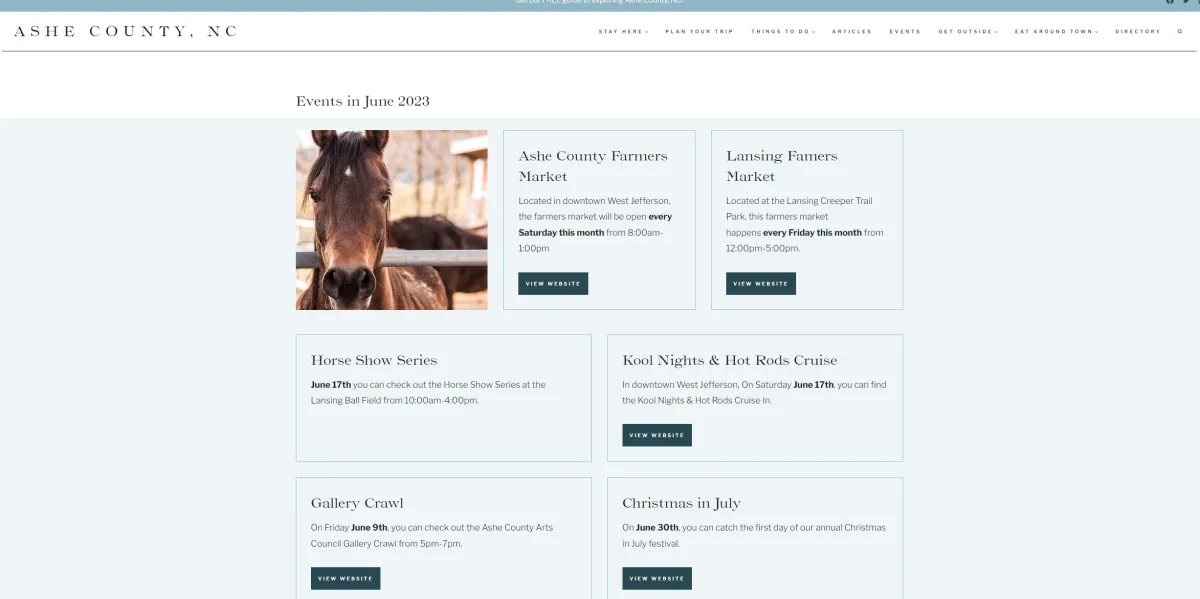The image size is (1200, 599).
Task: View website for Christmas in July
Action: (657, 578)
